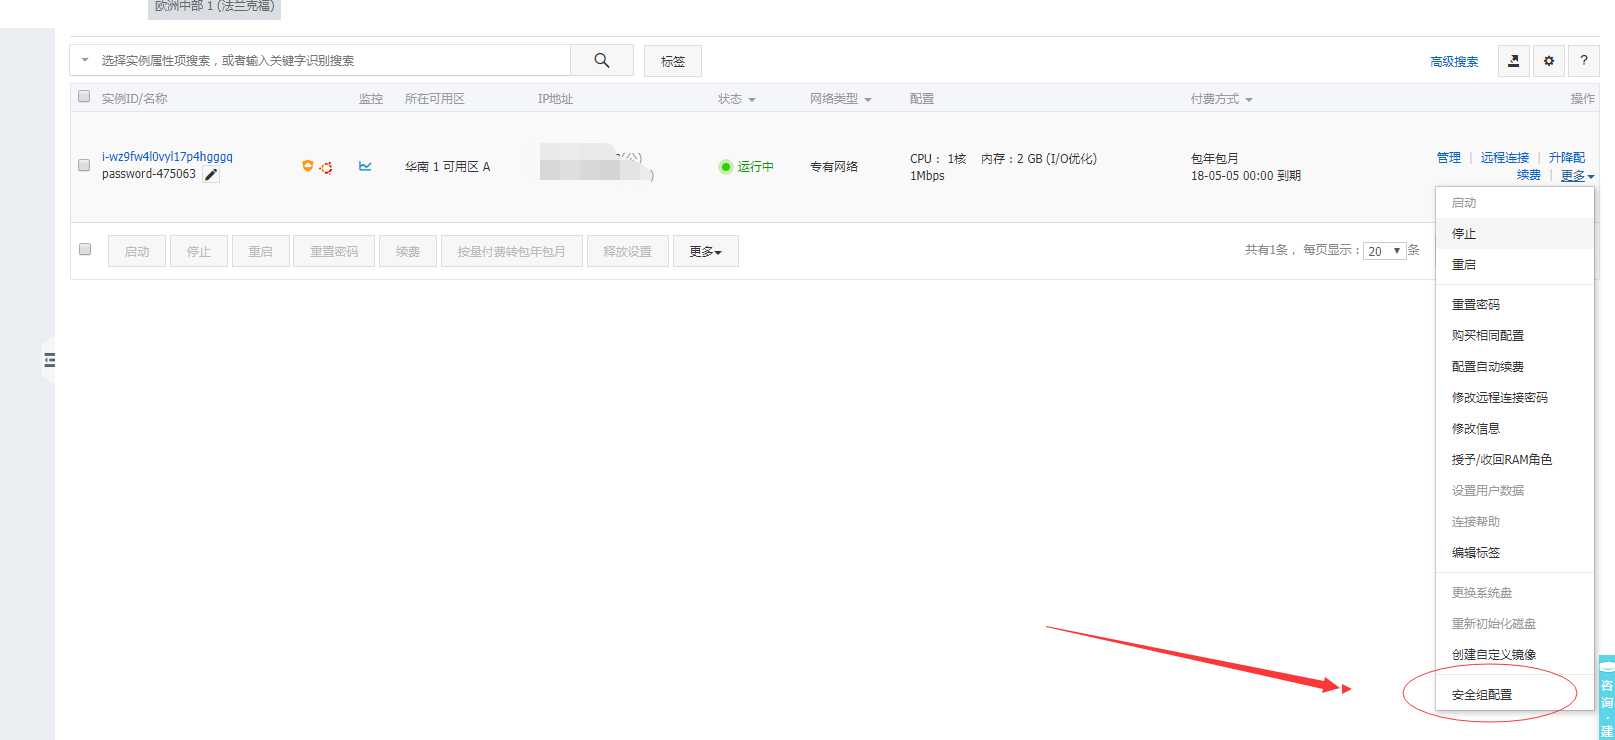Image resolution: width=1615 pixels, height=740 pixels.
Task: Select 修改远程连接密码 menu entry
Action: 1514,397
